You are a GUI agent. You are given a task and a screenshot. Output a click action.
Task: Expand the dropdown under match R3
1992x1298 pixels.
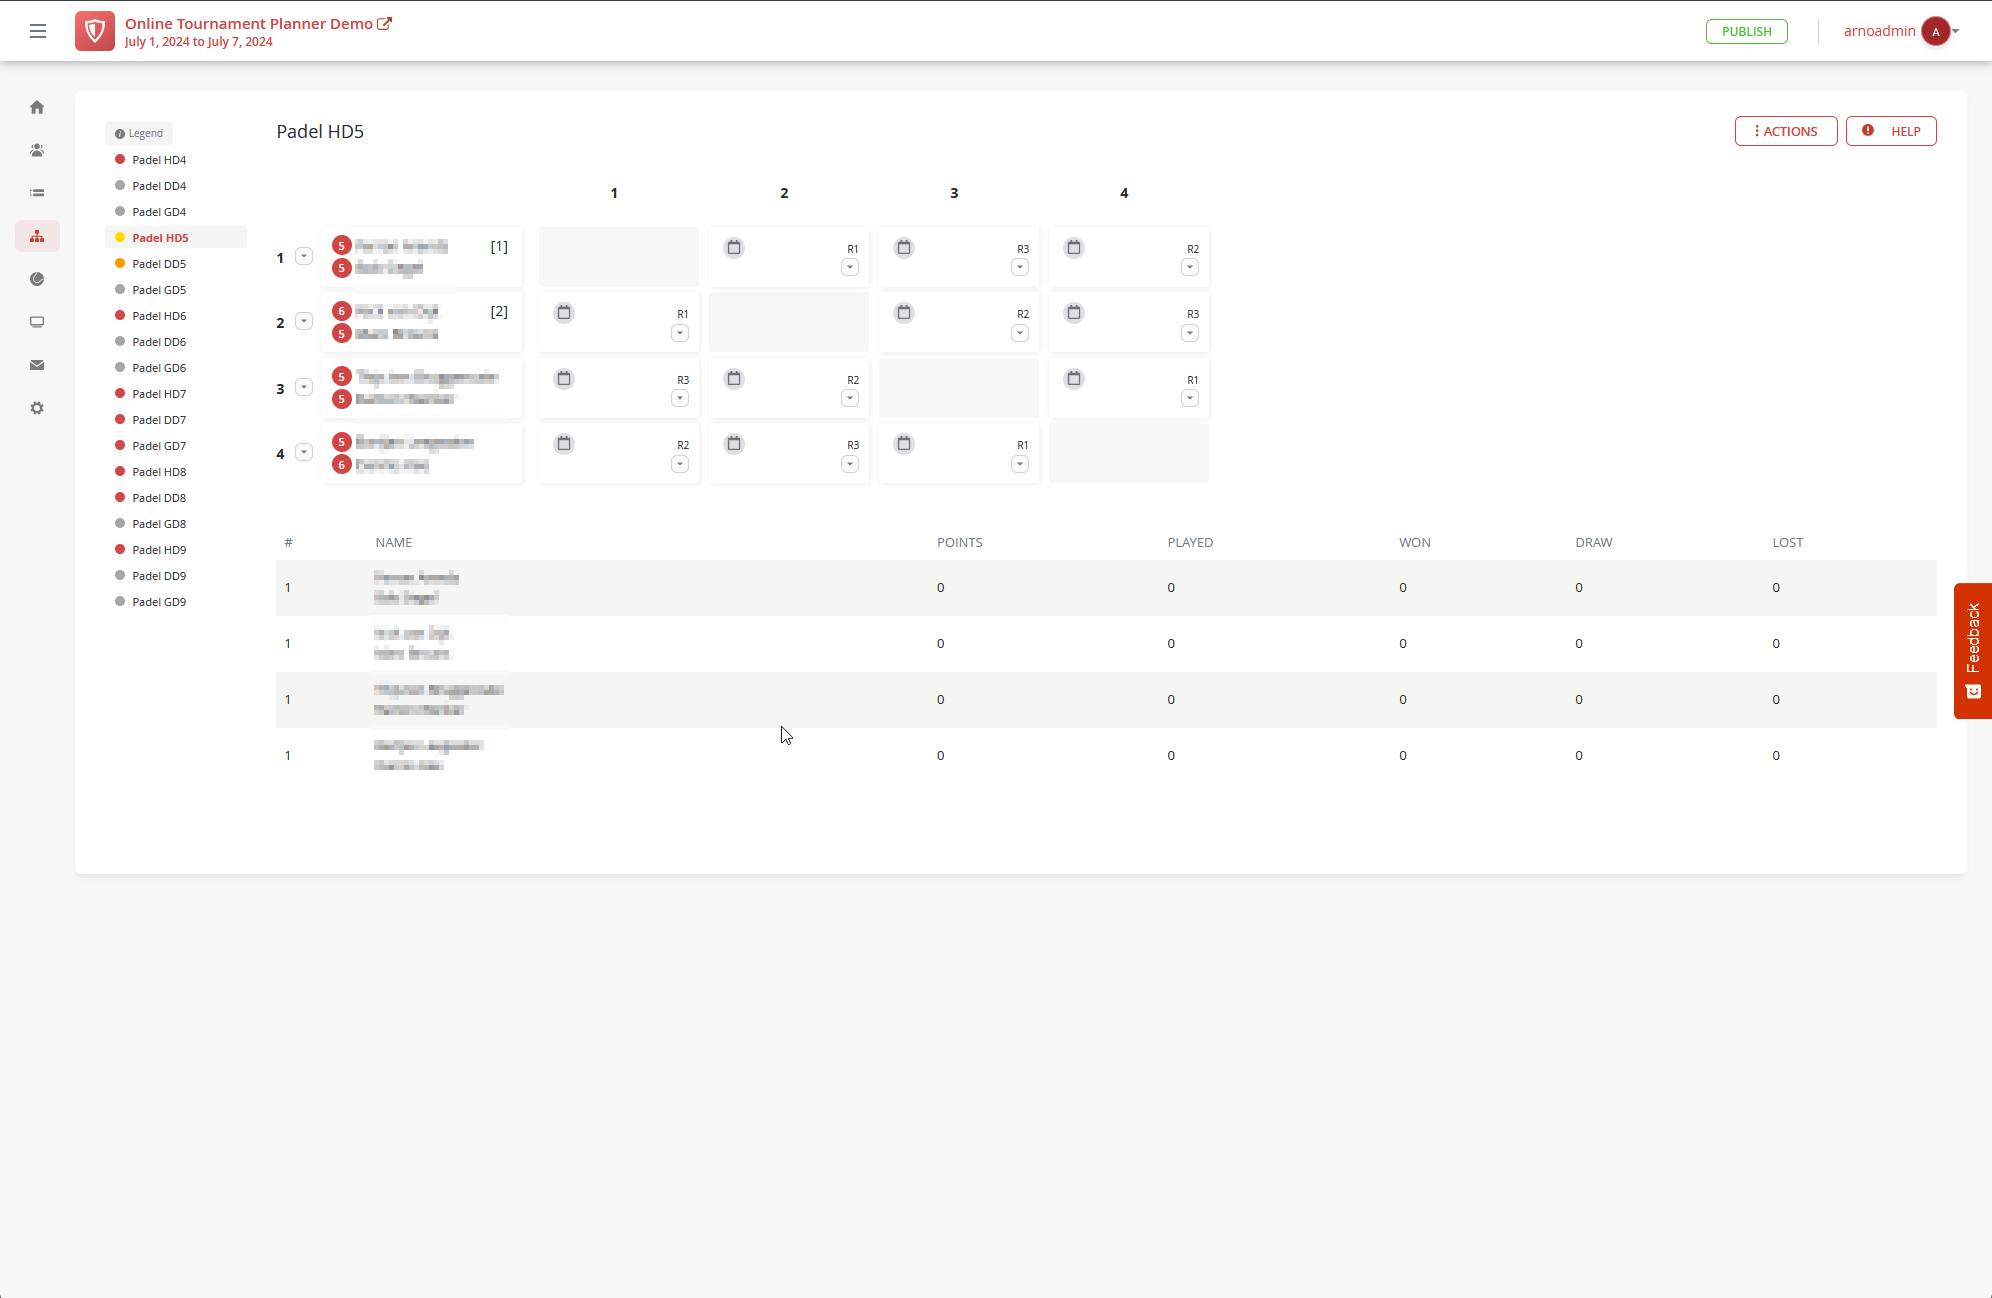point(1019,267)
